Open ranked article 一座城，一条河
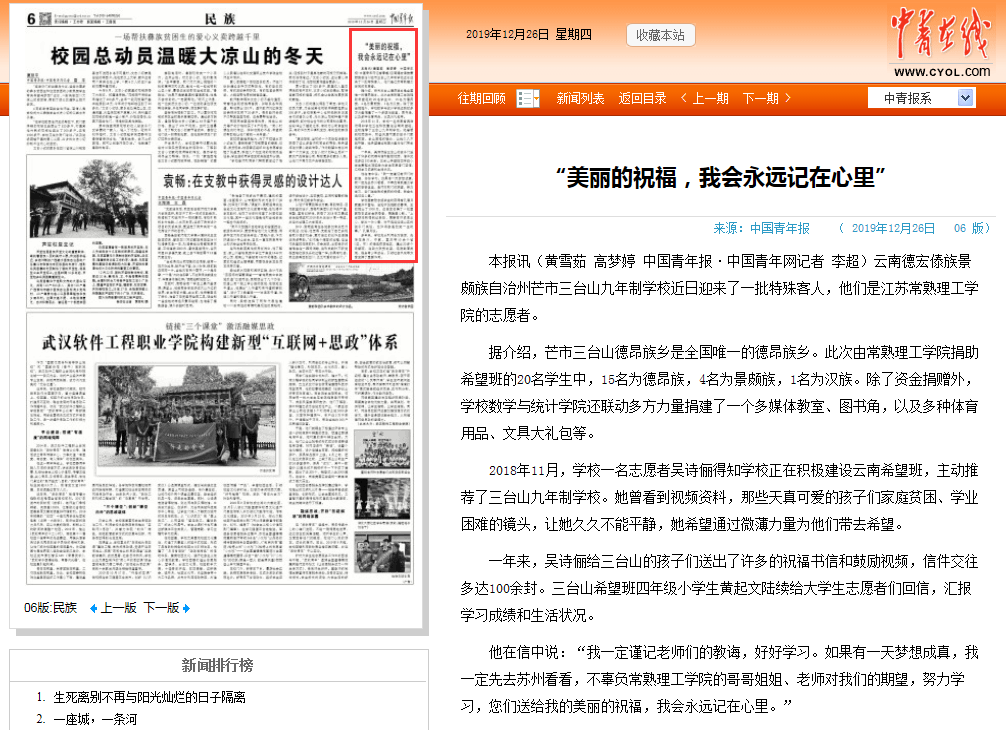Viewport: 1006px width, 730px height. tap(96, 720)
